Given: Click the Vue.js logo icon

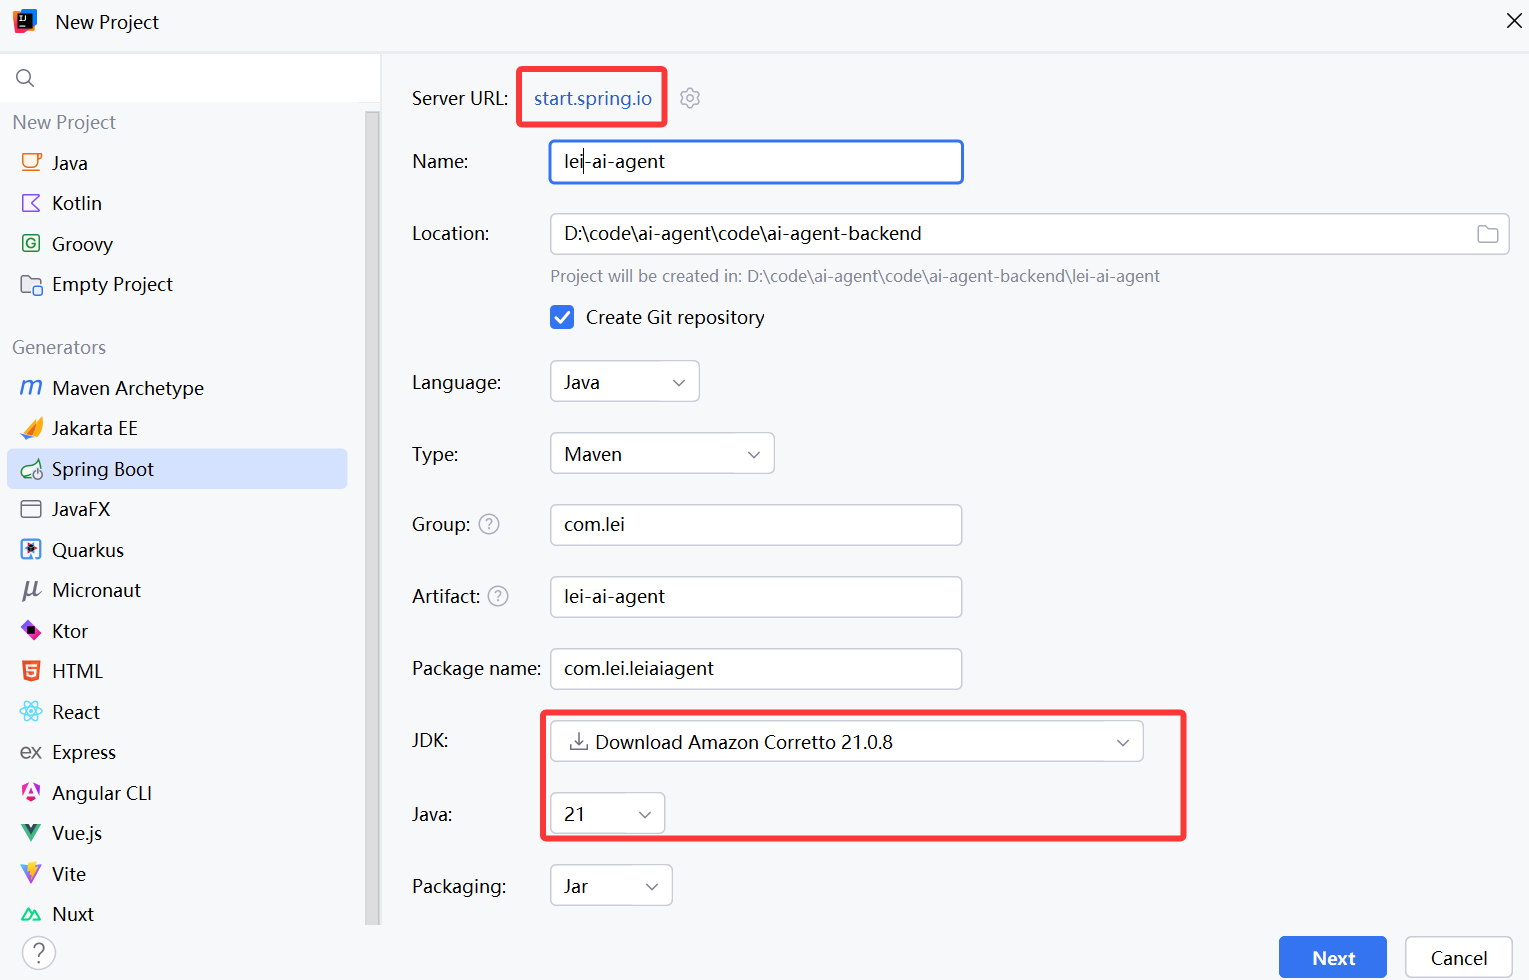Looking at the screenshot, I should pyautogui.click(x=31, y=833).
